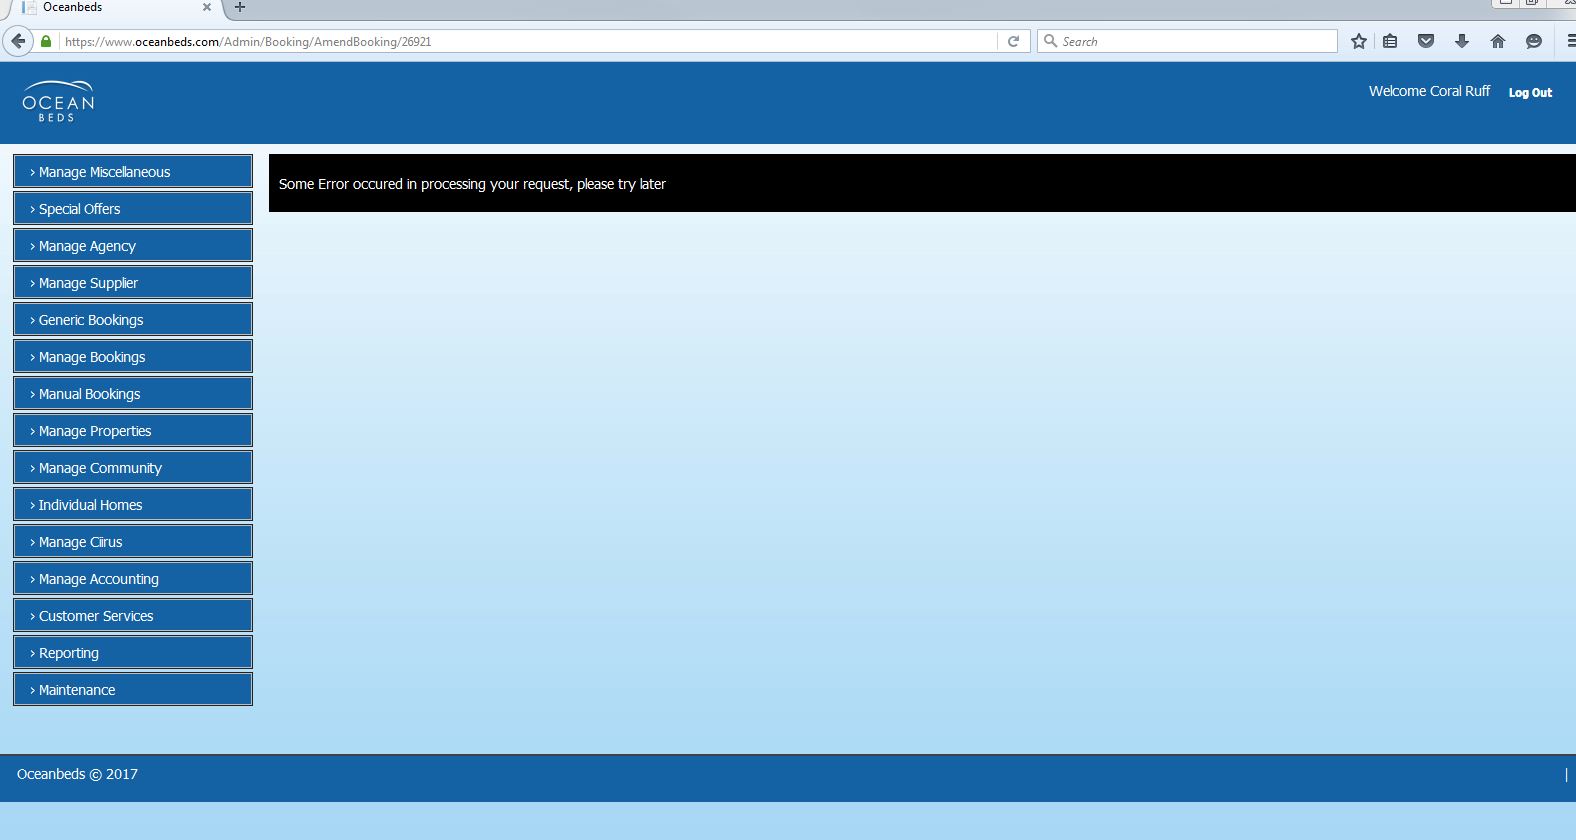Click the error message text
This screenshot has width=1576, height=840.
pos(472,184)
